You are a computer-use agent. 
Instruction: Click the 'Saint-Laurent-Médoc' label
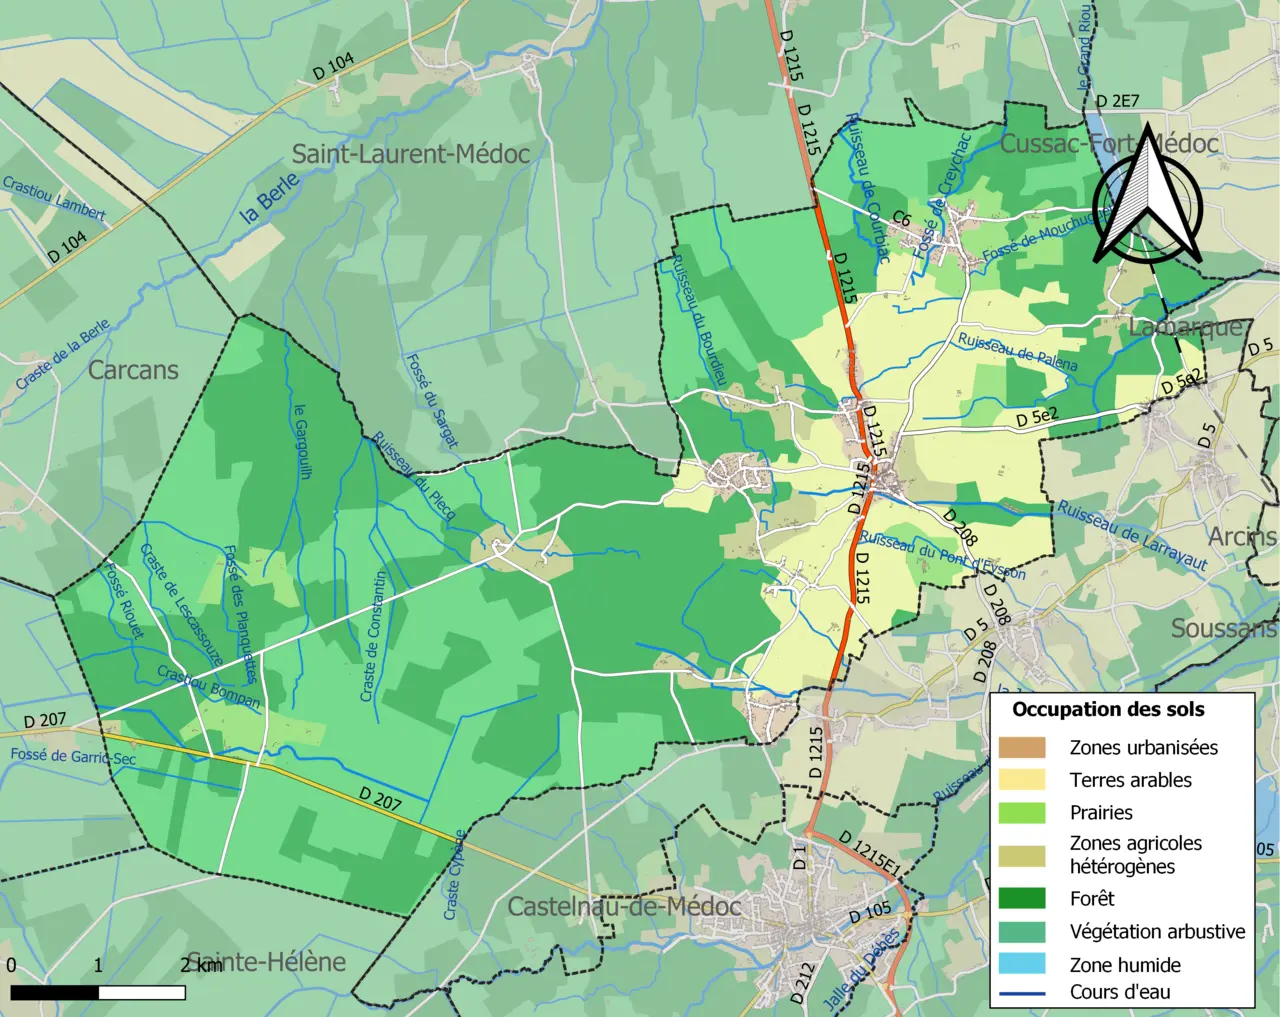[411, 154]
